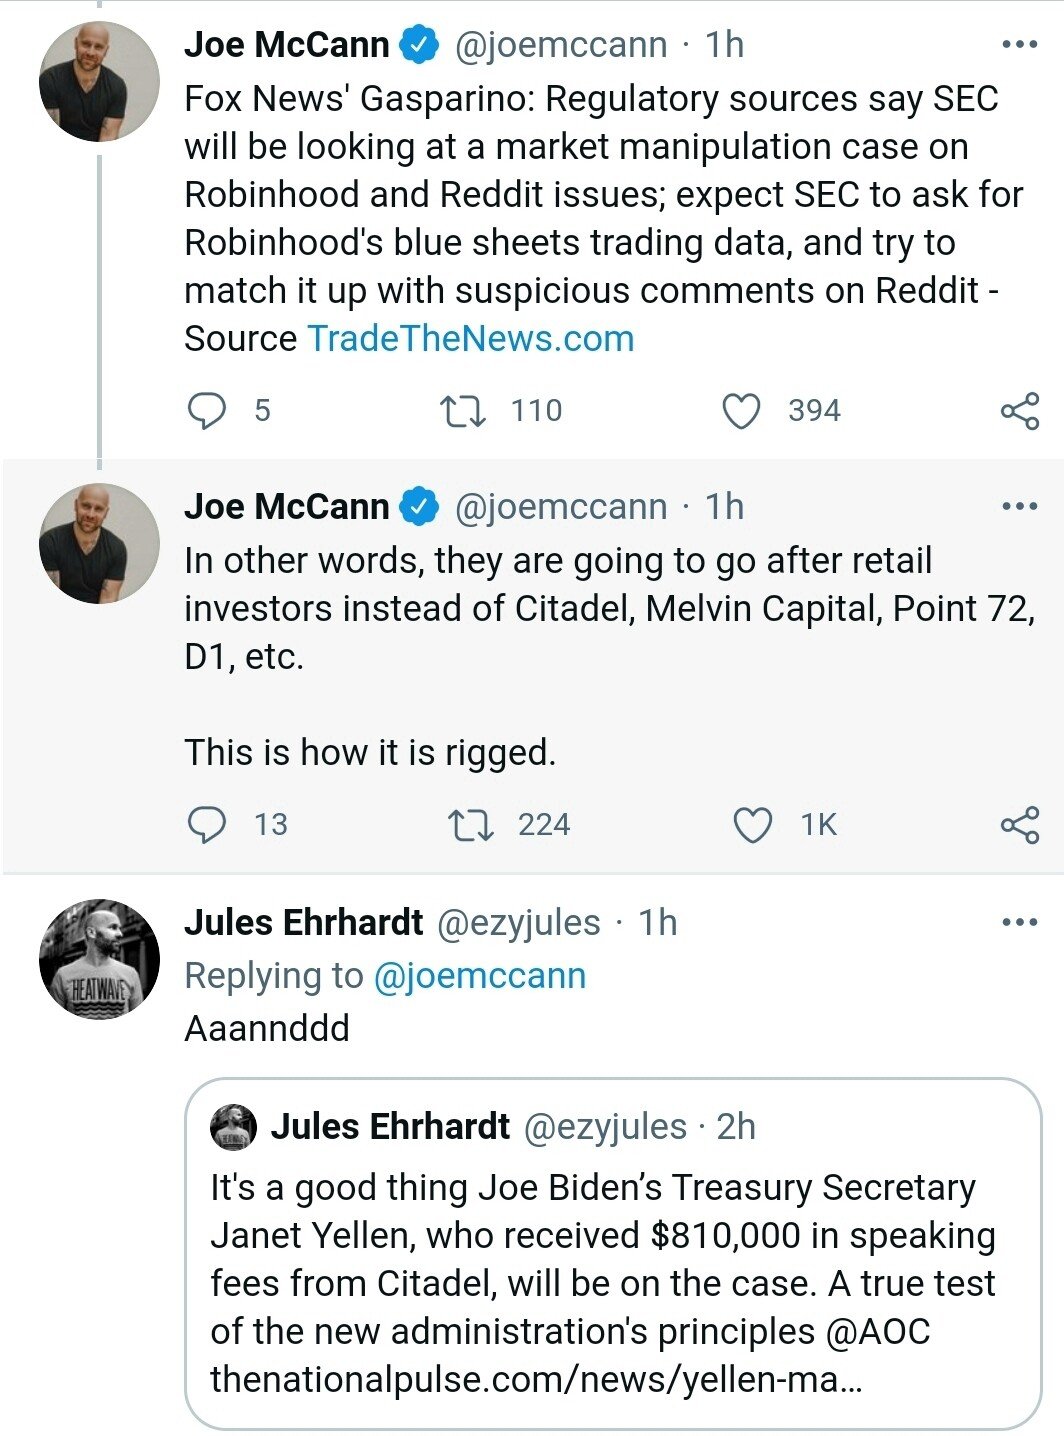The width and height of the screenshot is (1064, 1436).
Task: Open Joe McCann's avatar on first tweet
Action: pos(99,81)
